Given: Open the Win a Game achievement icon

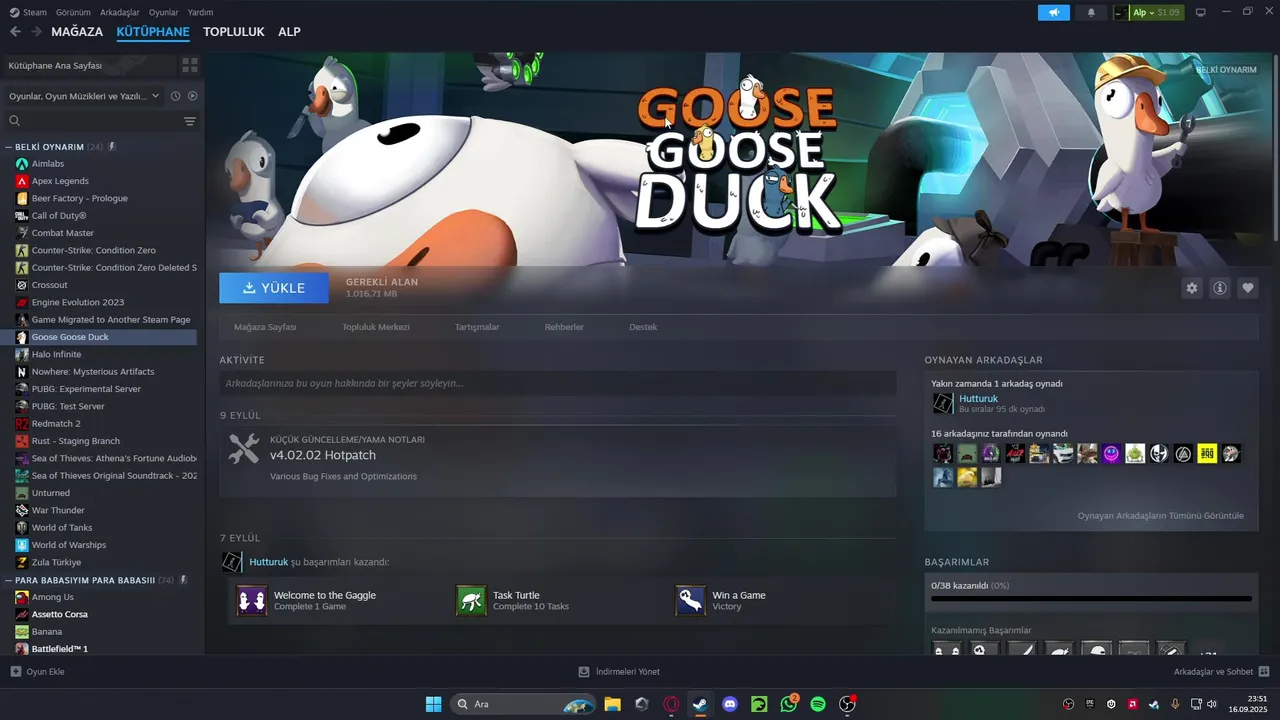Looking at the screenshot, I should click(691, 600).
